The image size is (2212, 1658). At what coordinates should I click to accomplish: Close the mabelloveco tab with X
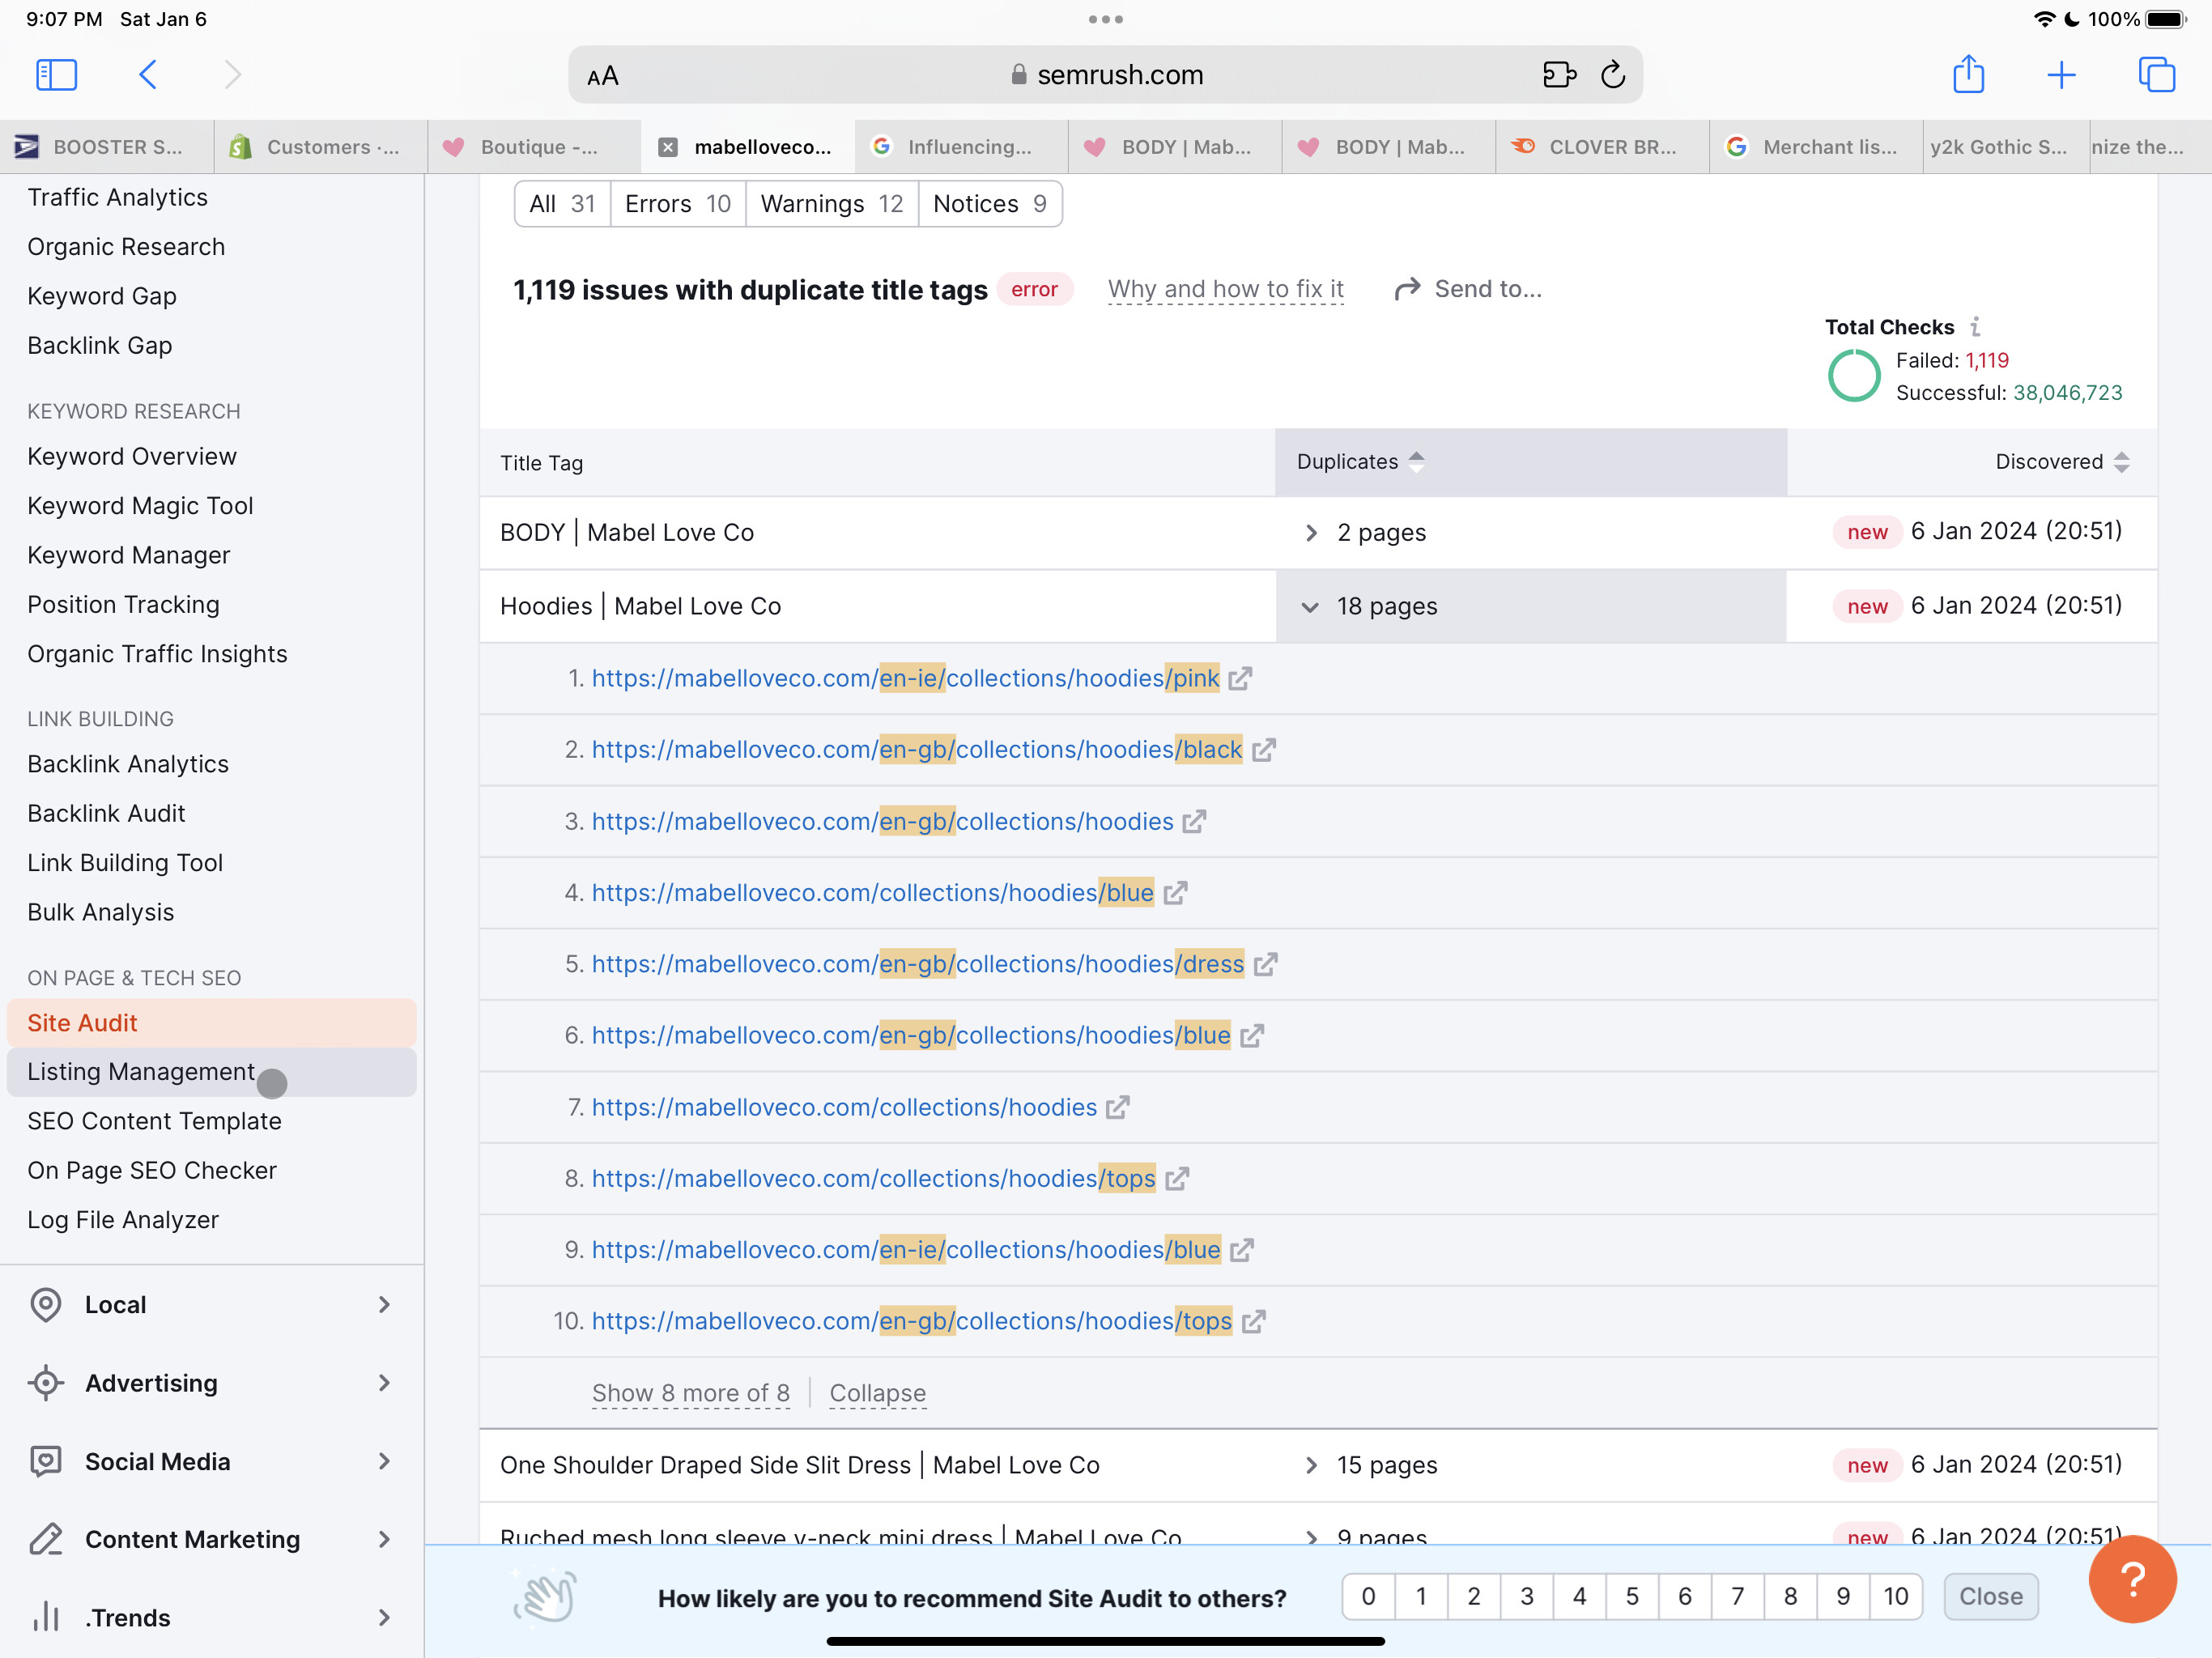pyautogui.click(x=668, y=147)
